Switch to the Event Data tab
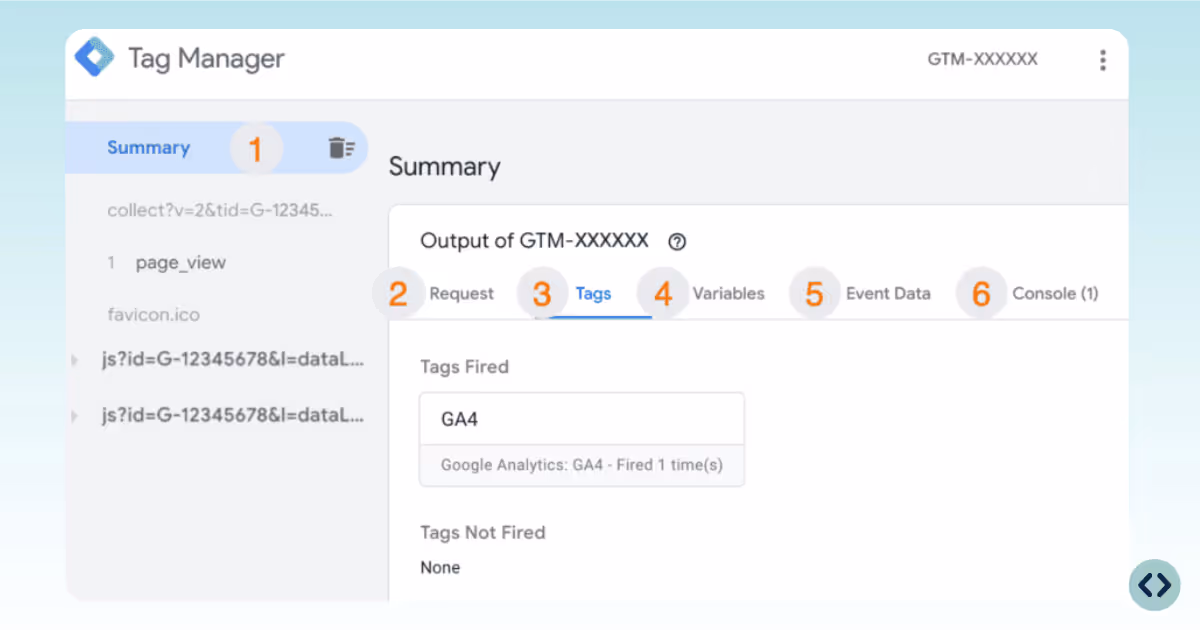The width and height of the screenshot is (1200, 630). click(888, 293)
